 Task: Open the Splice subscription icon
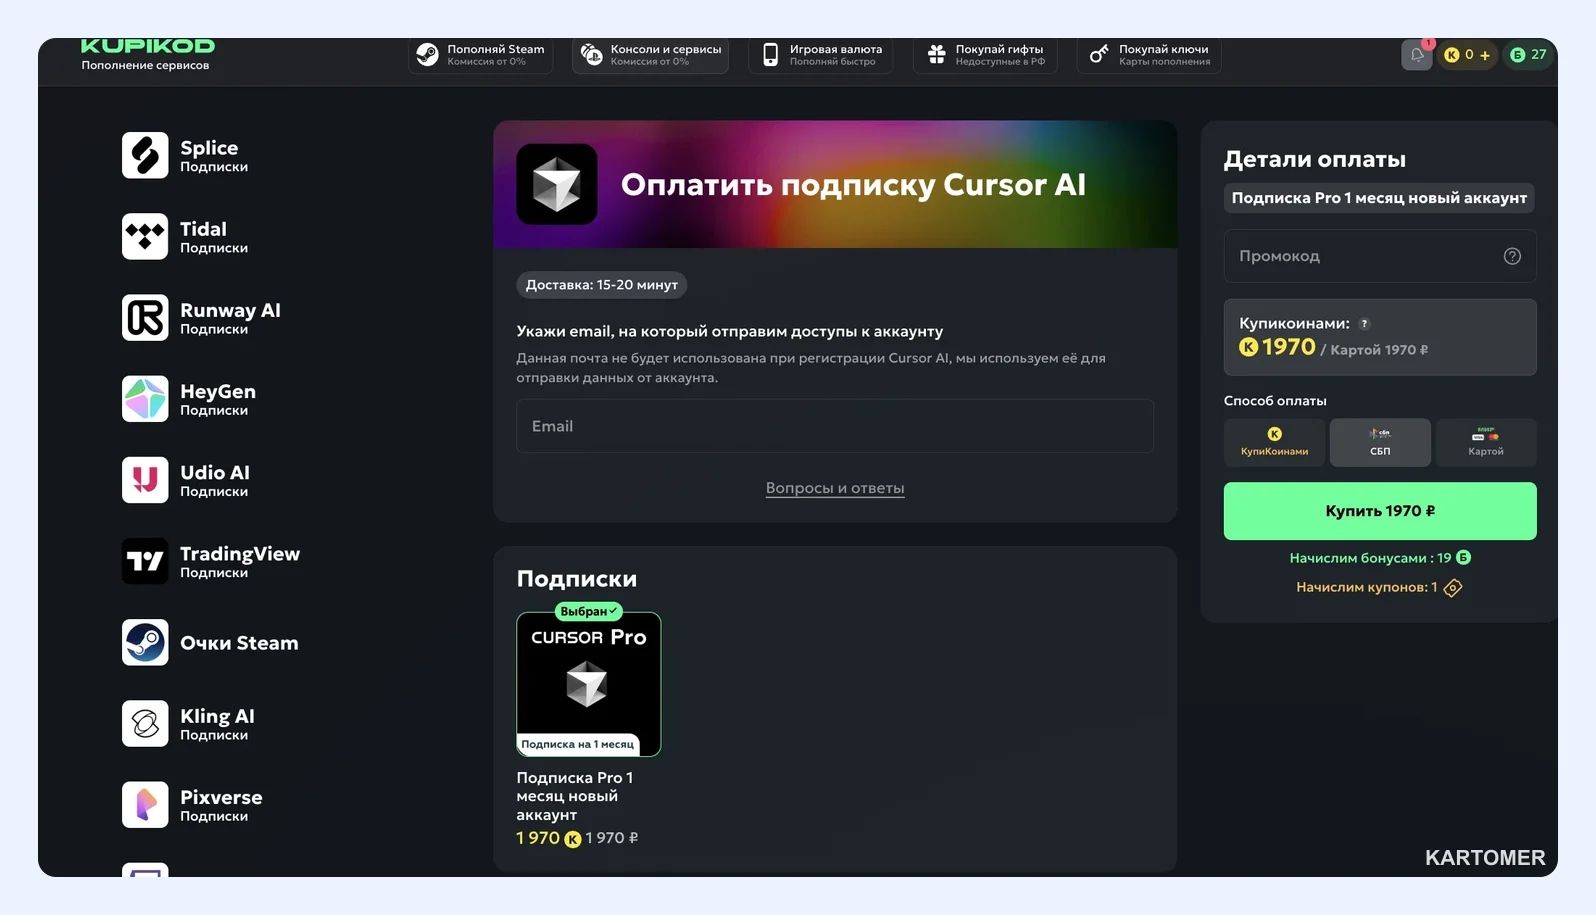(145, 155)
